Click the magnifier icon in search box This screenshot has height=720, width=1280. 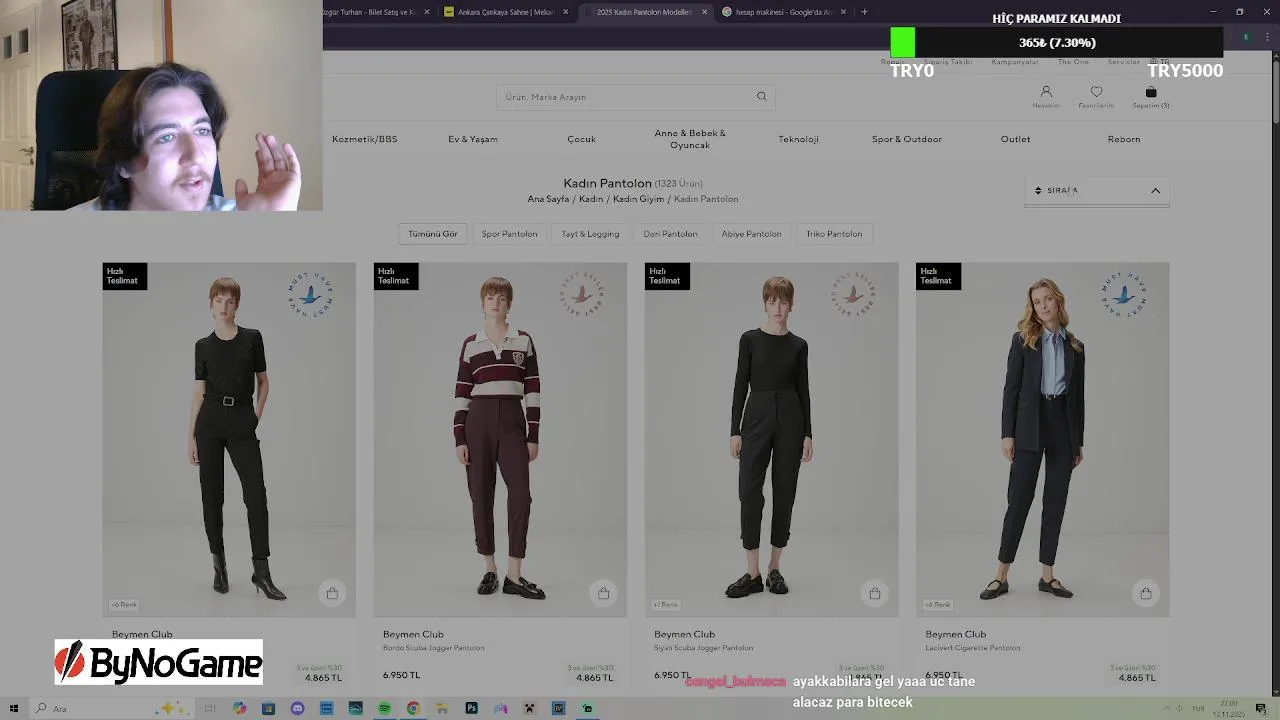tap(762, 97)
